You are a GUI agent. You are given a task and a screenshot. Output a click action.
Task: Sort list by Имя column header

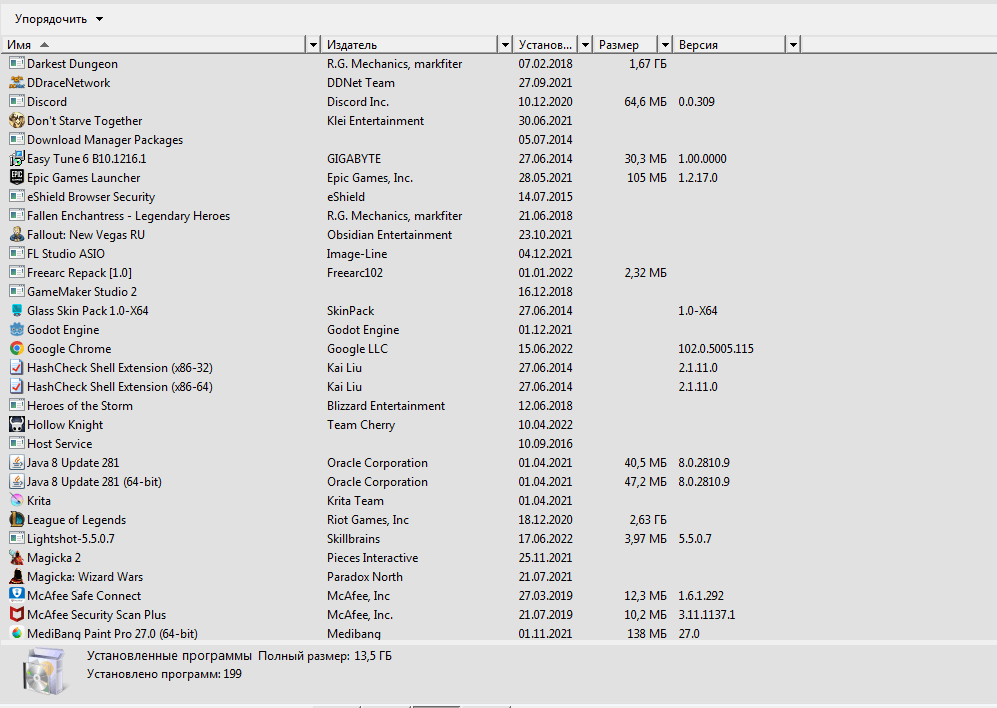click(154, 45)
